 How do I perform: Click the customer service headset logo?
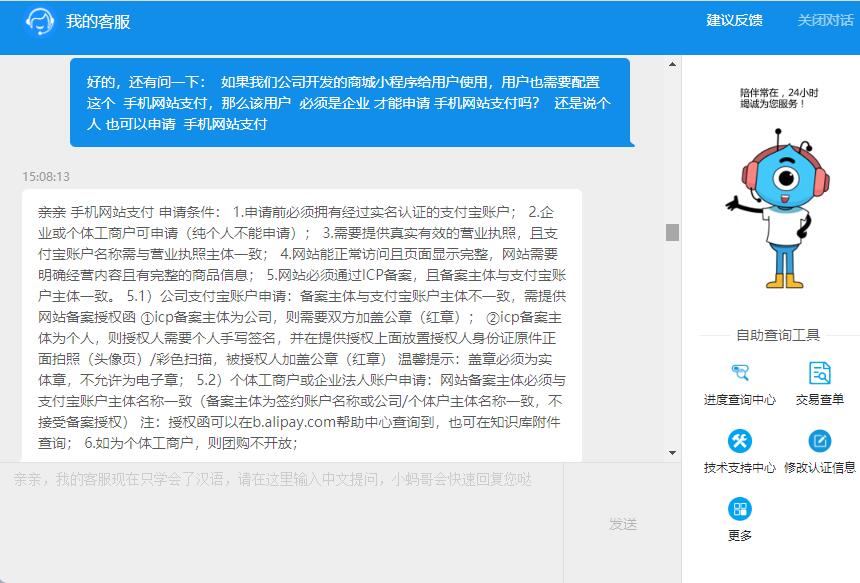pos(39,22)
